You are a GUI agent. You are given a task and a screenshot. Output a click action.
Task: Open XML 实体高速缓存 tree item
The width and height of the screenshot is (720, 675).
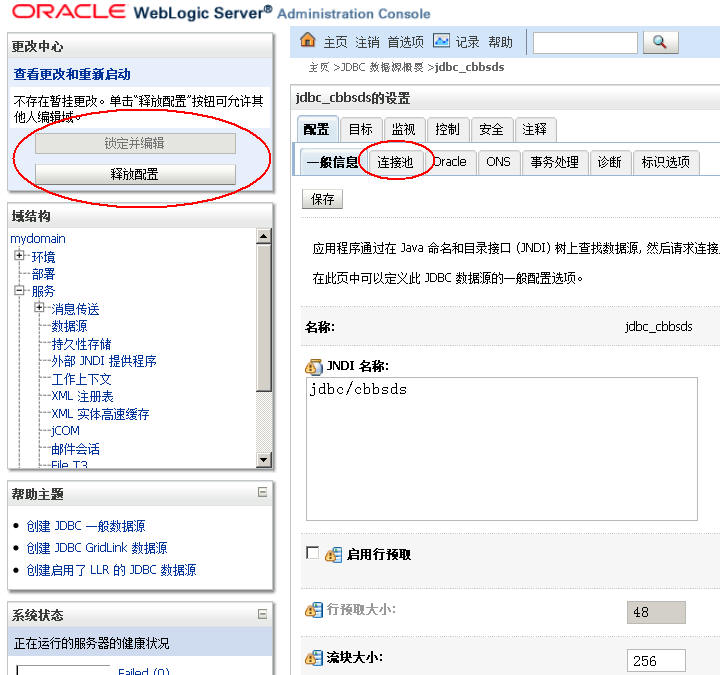coord(100,414)
